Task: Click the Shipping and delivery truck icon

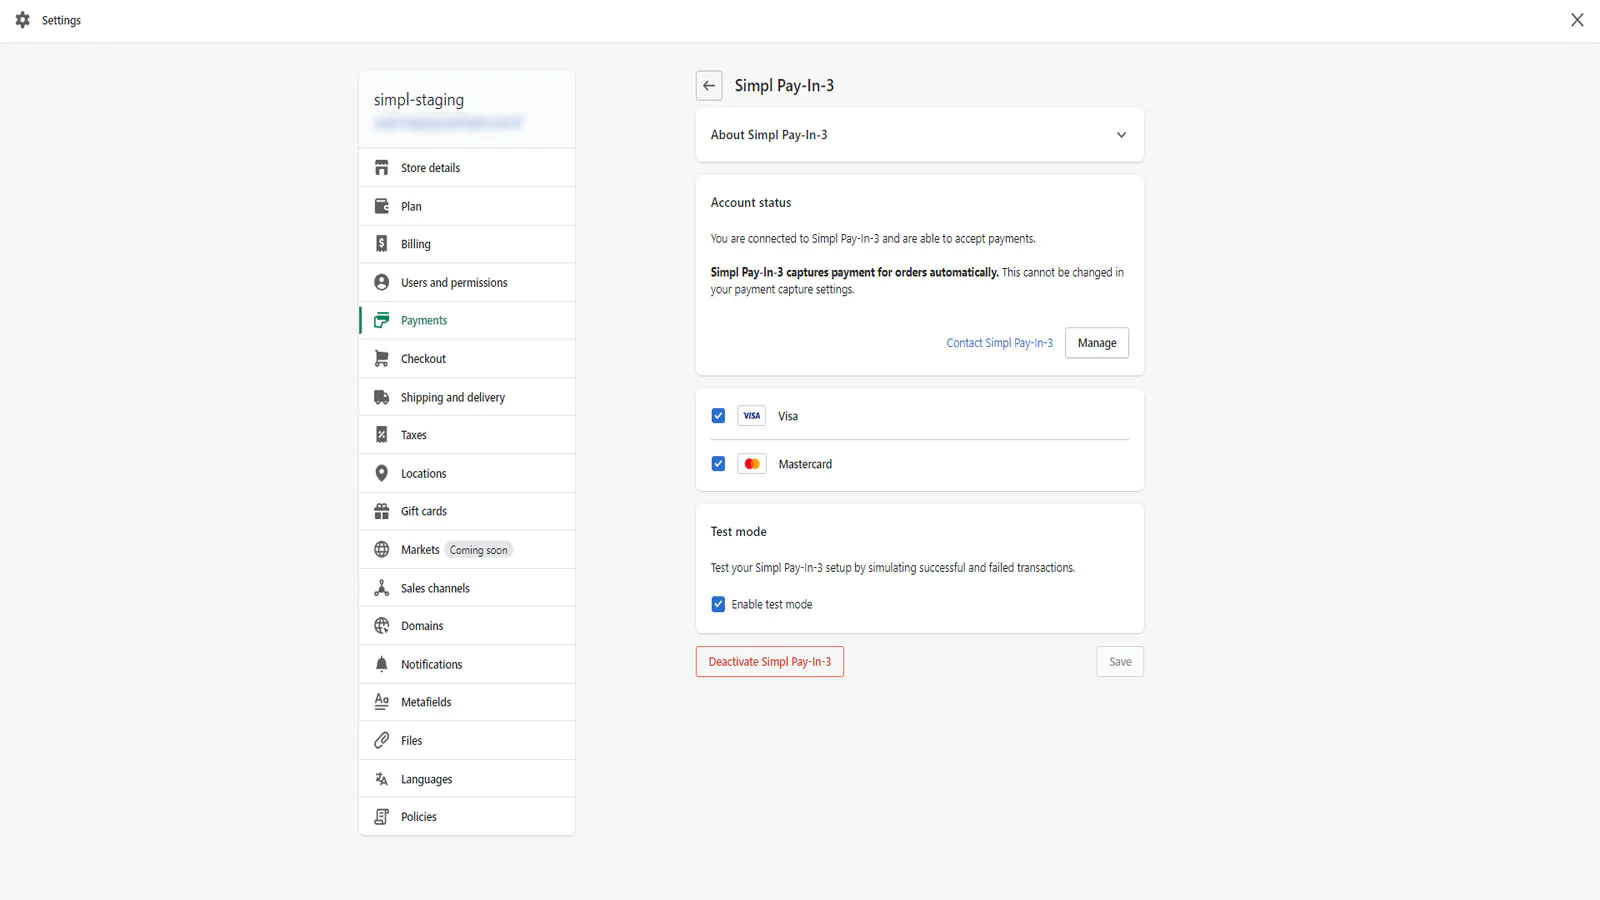Action: 381,397
